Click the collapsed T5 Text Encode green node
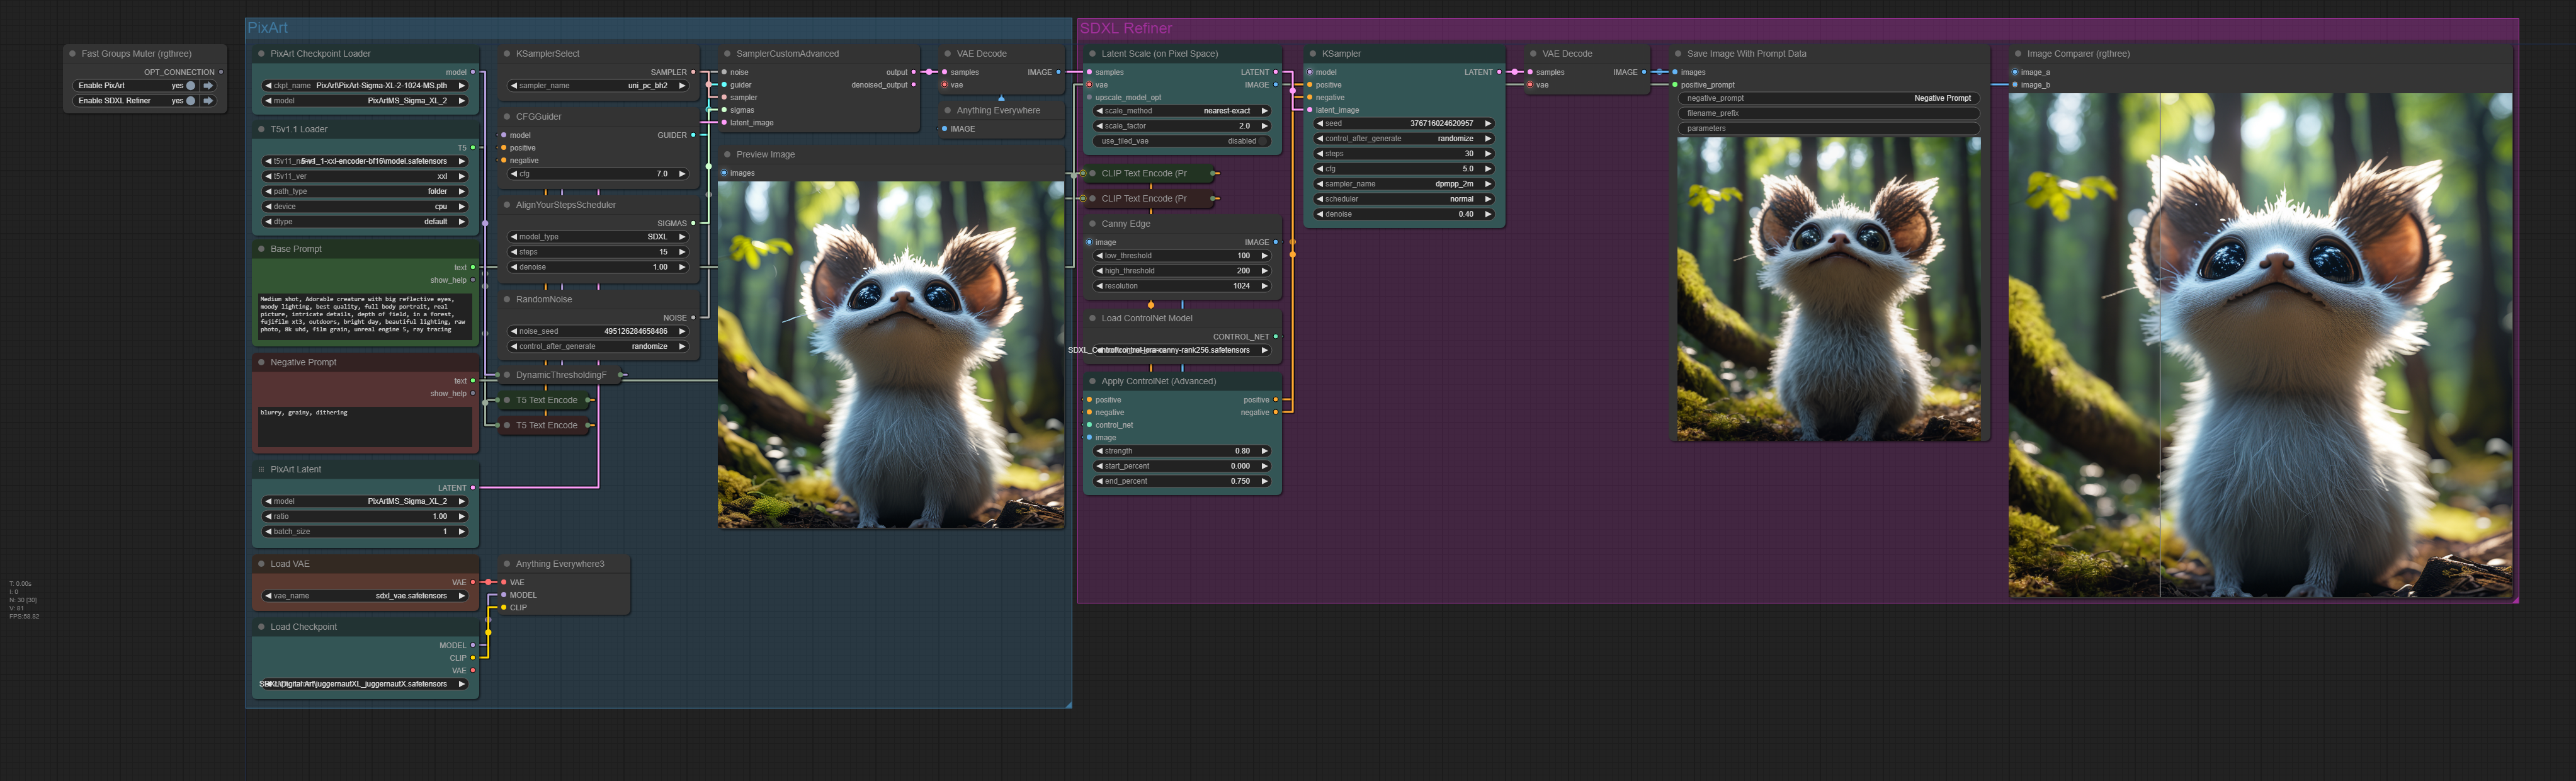Image resolution: width=2576 pixels, height=781 pixels. coord(547,400)
